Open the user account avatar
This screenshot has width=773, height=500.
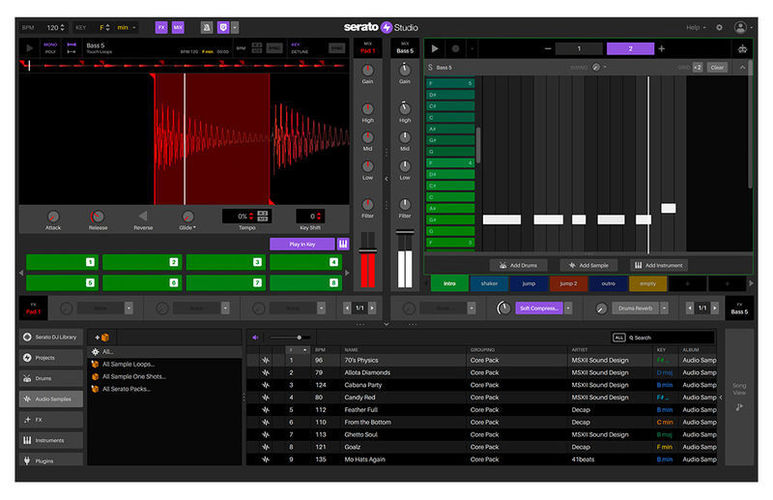pyautogui.click(x=740, y=28)
